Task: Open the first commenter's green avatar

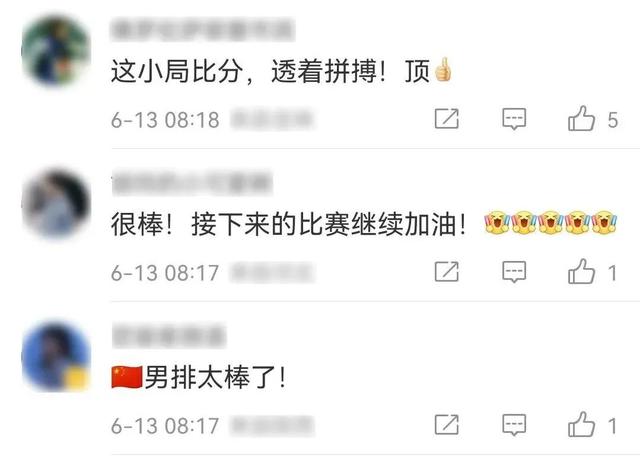Action: tap(56, 51)
